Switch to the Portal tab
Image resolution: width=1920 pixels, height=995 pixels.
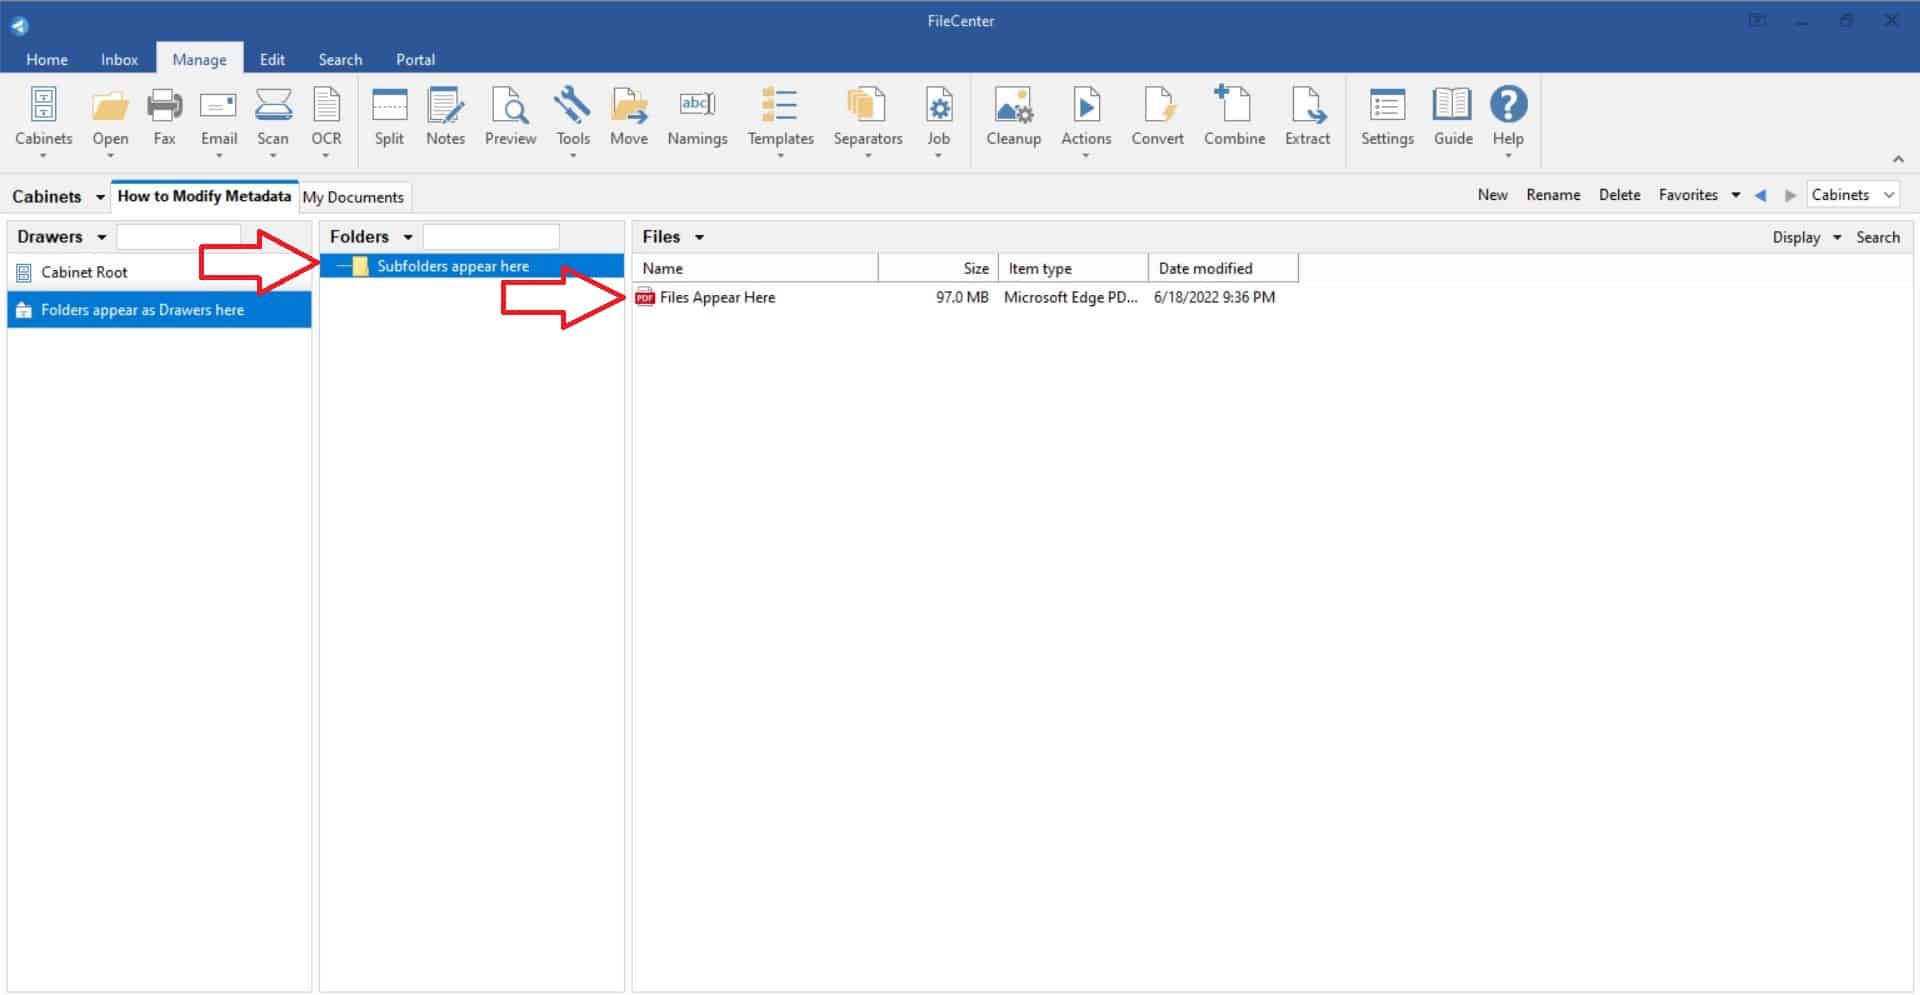pos(415,59)
